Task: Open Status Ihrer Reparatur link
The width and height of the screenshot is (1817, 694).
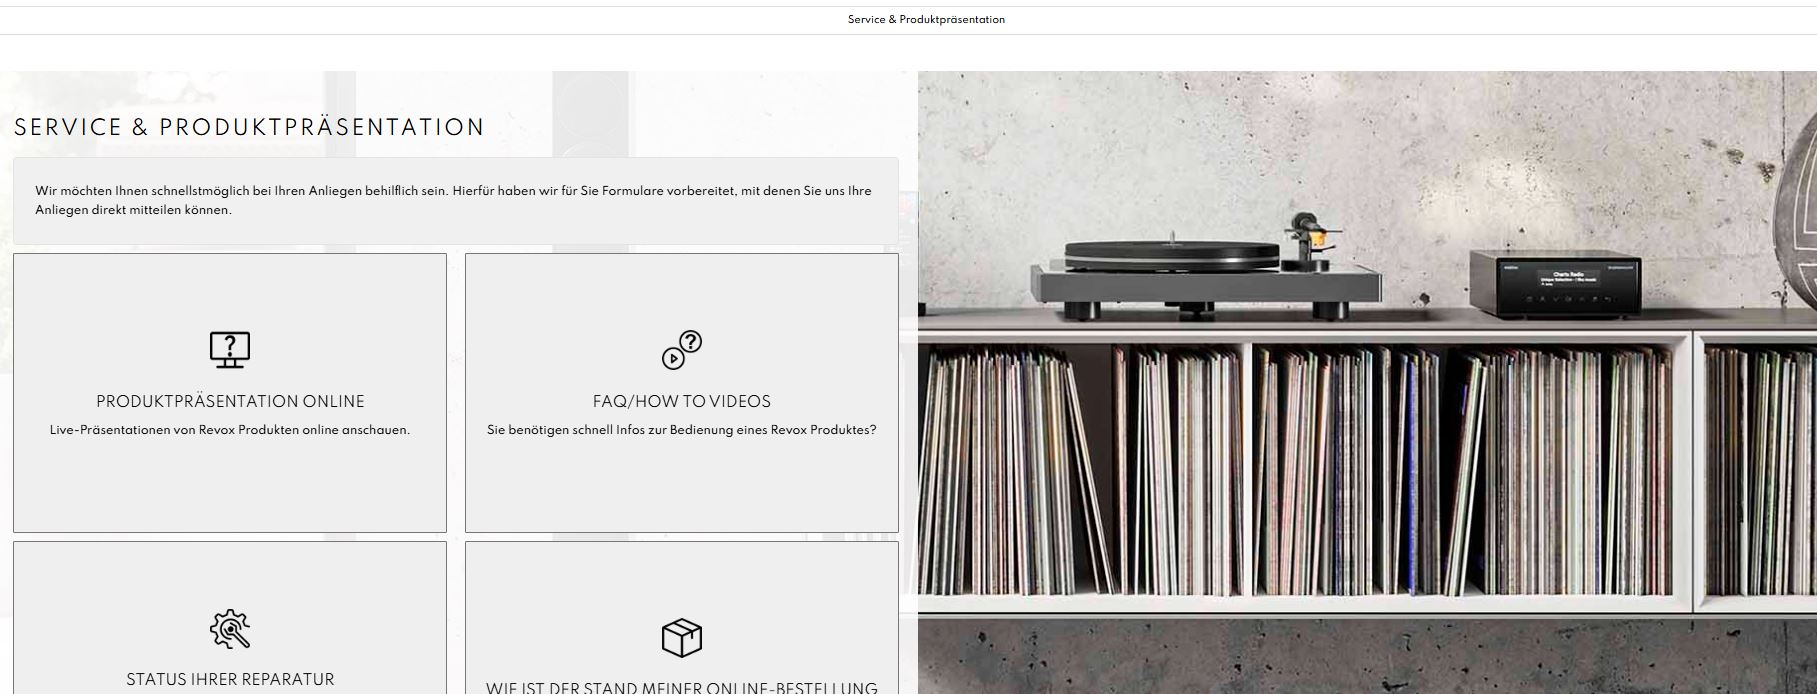Action: pos(230,679)
